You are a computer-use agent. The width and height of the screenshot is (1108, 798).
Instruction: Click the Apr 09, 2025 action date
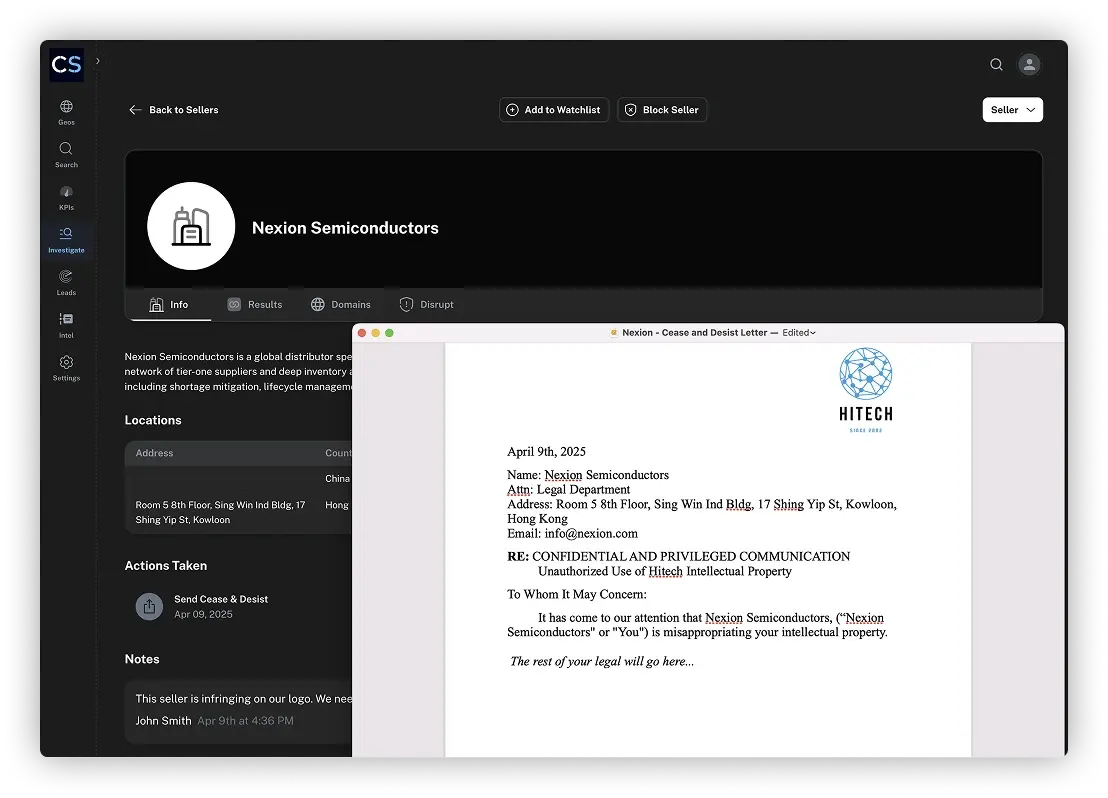[204, 614]
